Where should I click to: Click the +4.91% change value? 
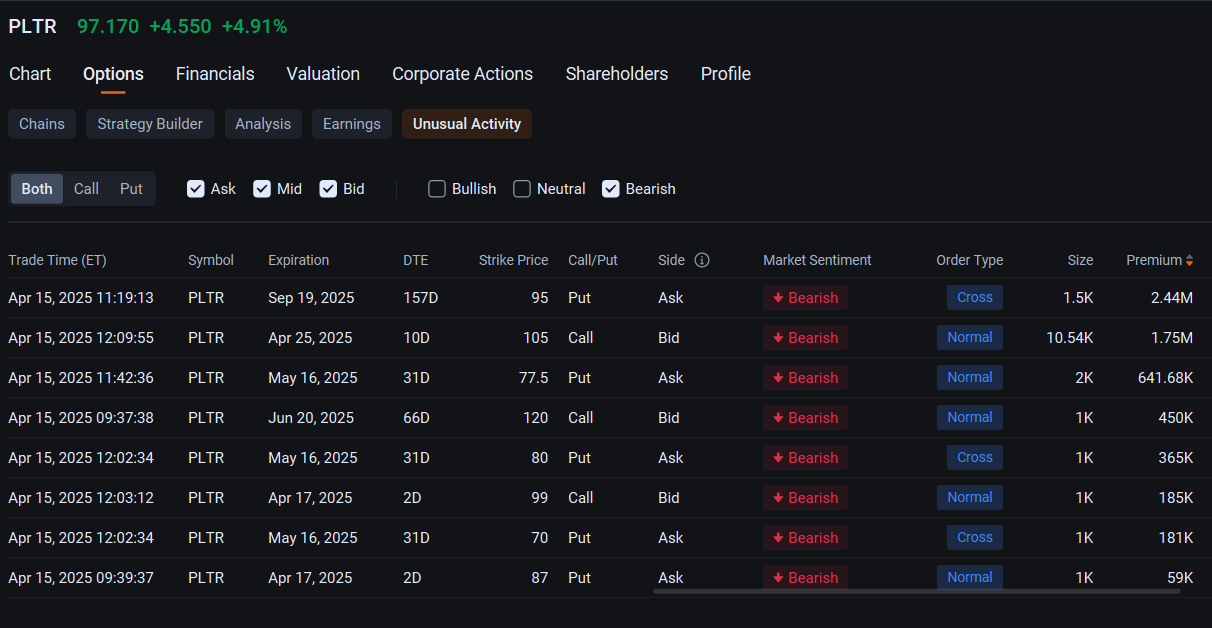tap(254, 27)
